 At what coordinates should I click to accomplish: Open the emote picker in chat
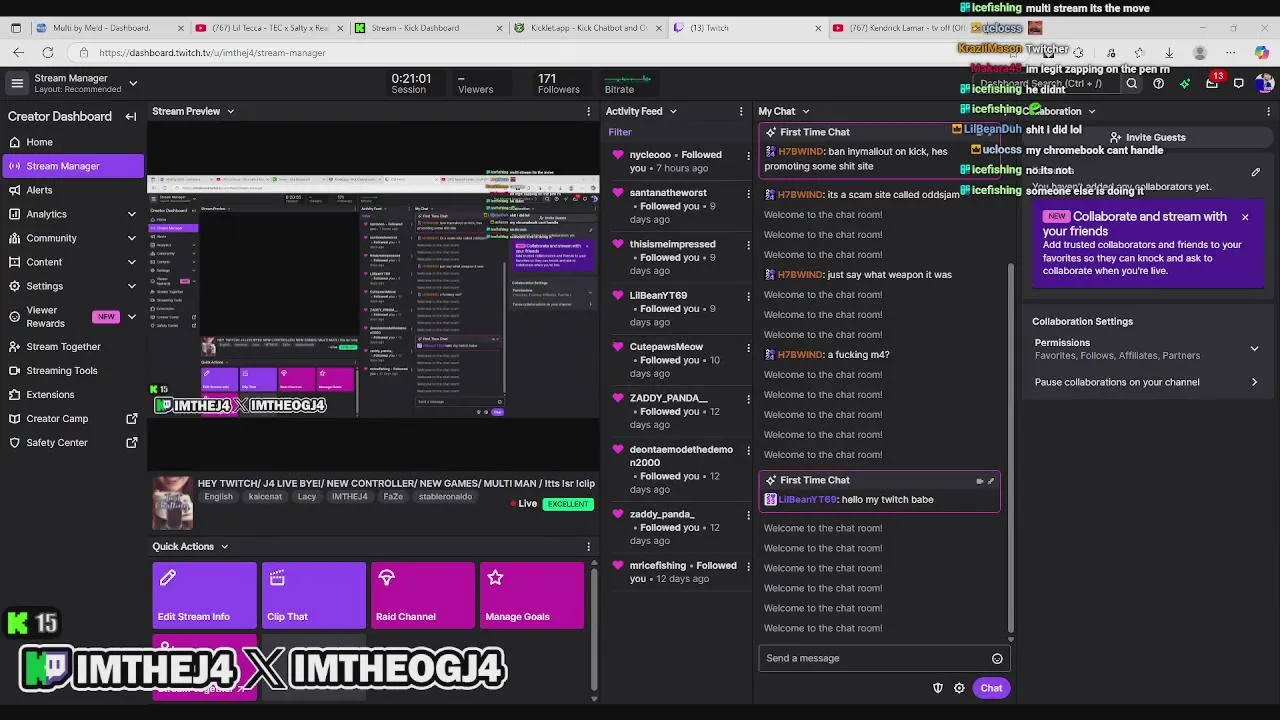tap(997, 658)
